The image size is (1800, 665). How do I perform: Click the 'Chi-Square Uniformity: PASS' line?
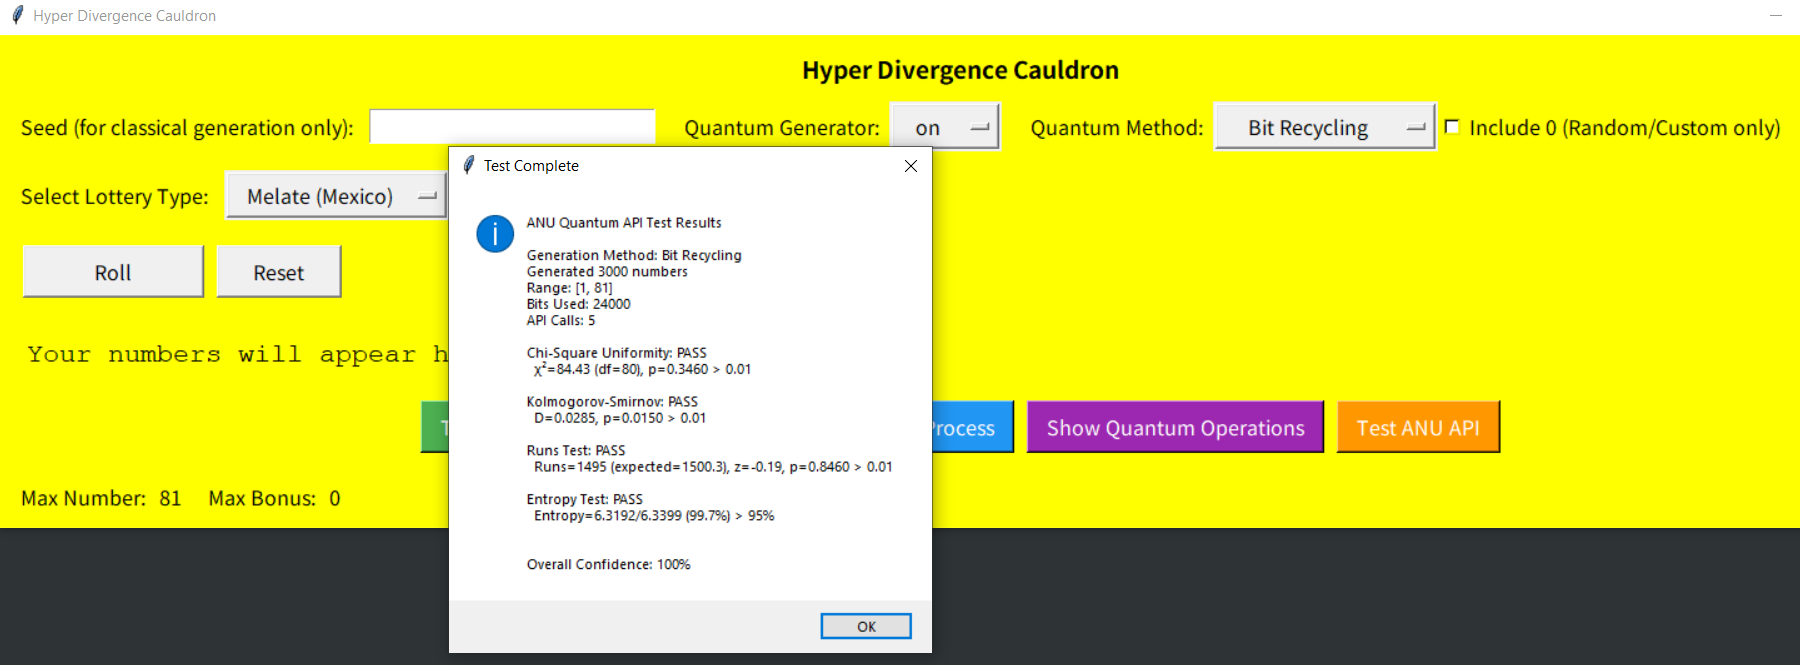click(616, 353)
